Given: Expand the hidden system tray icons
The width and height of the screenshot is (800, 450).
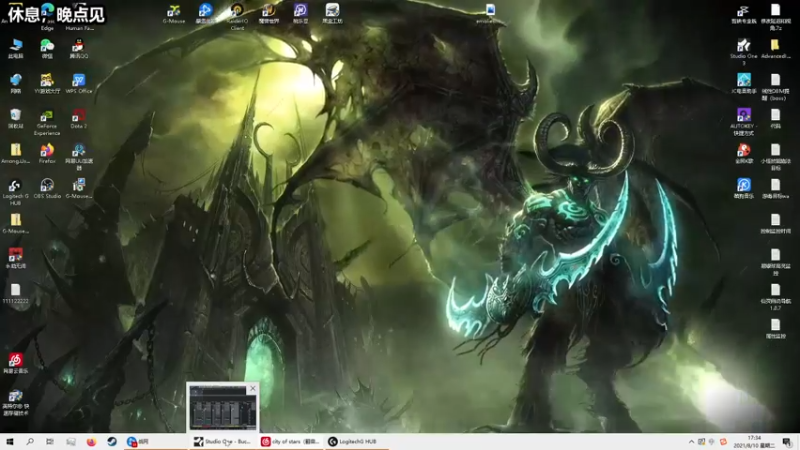Looking at the screenshot, I should pos(691,442).
